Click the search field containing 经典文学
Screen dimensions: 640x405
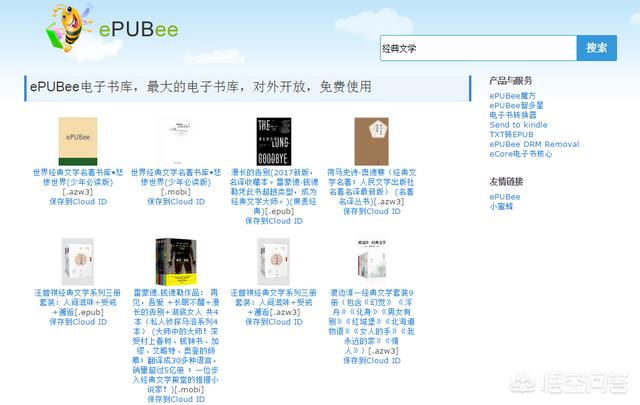click(x=478, y=48)
